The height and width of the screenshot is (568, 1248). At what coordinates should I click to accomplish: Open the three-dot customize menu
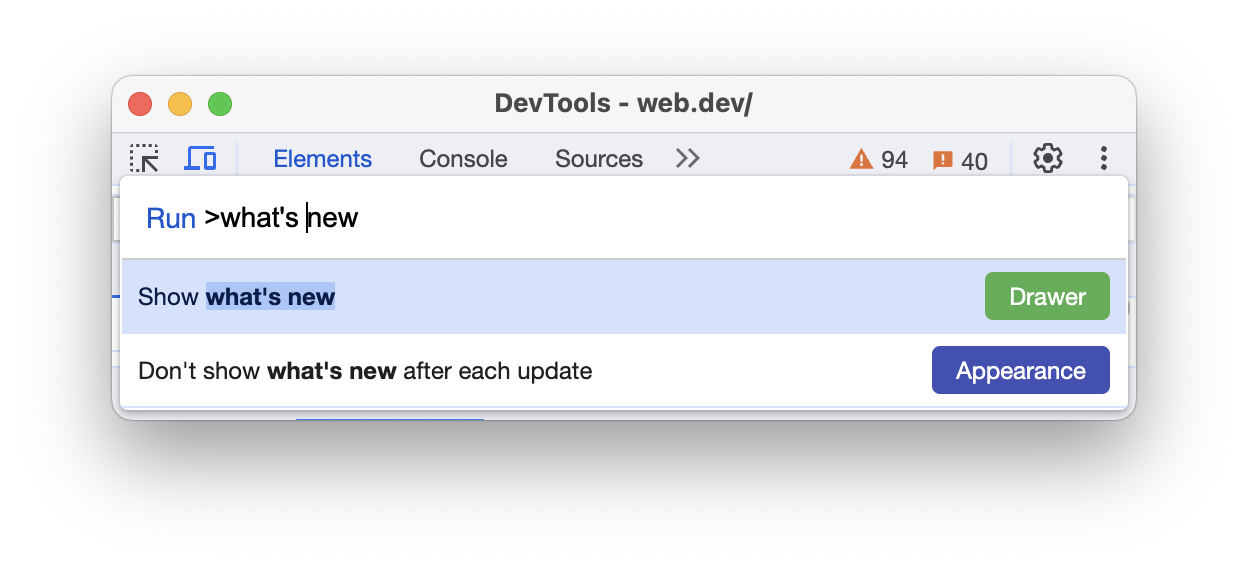(x=1104, y=158)
